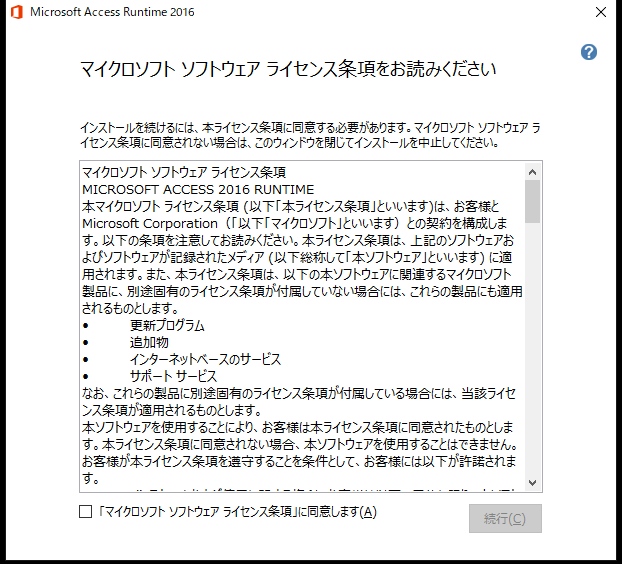622x564 pixels.
Task: Click the text 'MICROSOFT ACCESS 2016 RUNTIME'
Action: click(x=198, y=190)
